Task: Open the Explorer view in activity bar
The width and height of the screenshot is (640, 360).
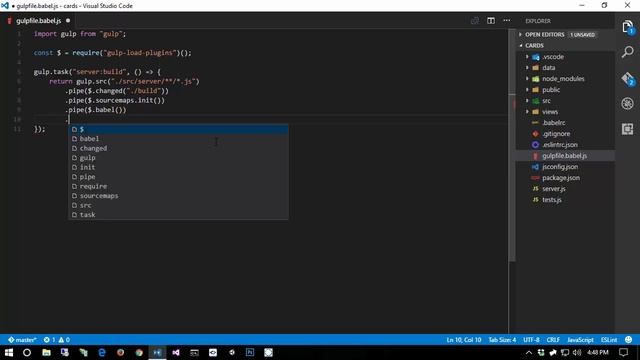Action: pos(628,27)
